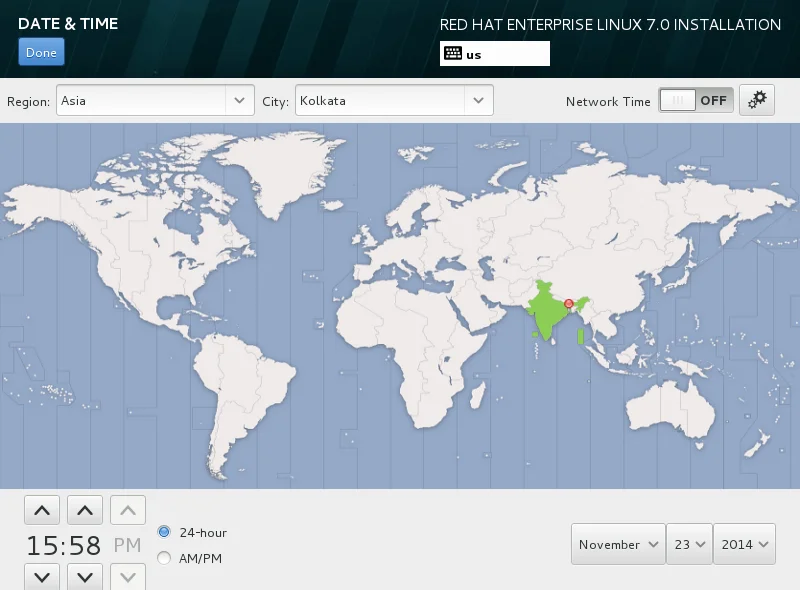Viewport: 800px width, 590px height.
Task: Decrease hours with down arrow
Action: 42,577
